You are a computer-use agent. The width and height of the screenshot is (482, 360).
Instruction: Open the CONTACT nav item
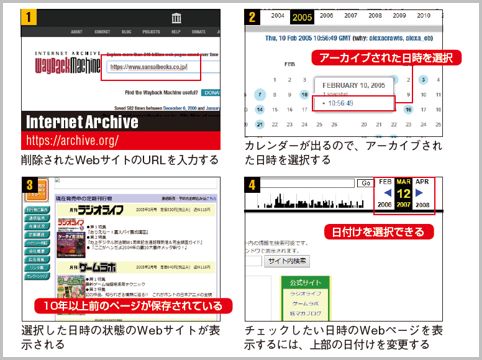(x=102, y=32)
